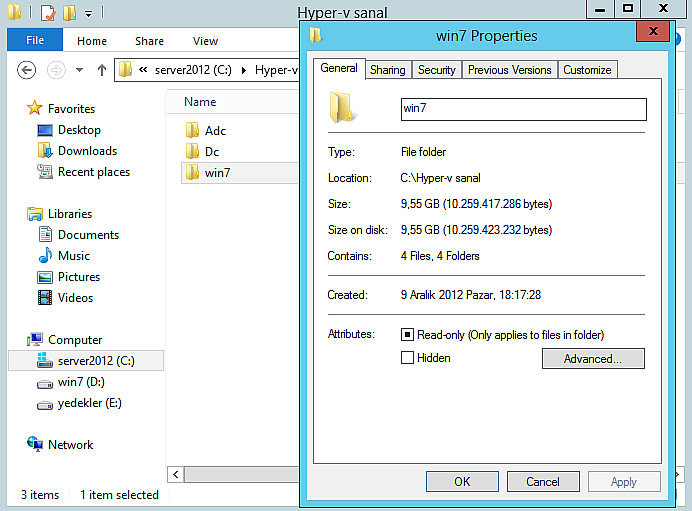Open the Advanced... attributes dialog
This screenshot has width=692, height=511.
point(593,358)
